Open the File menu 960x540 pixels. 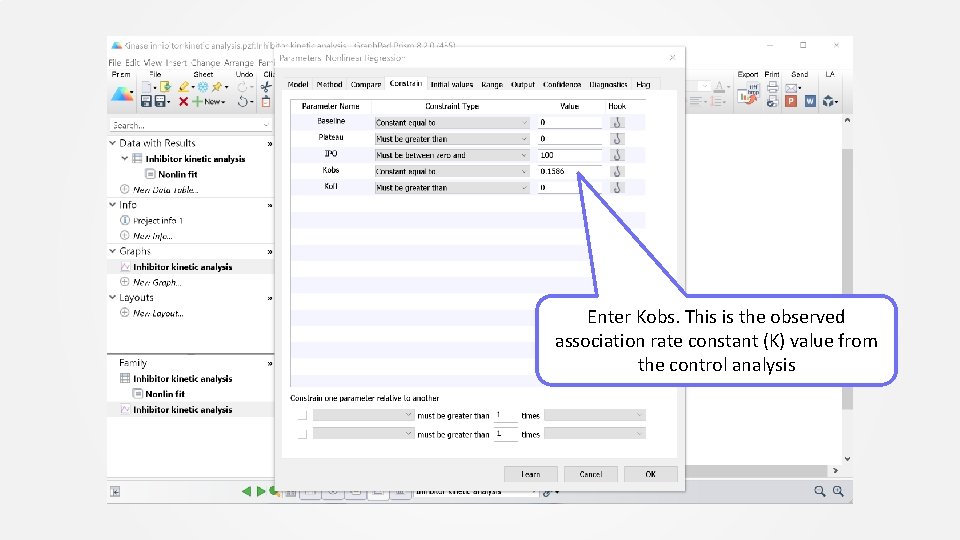tap(114, 62)
